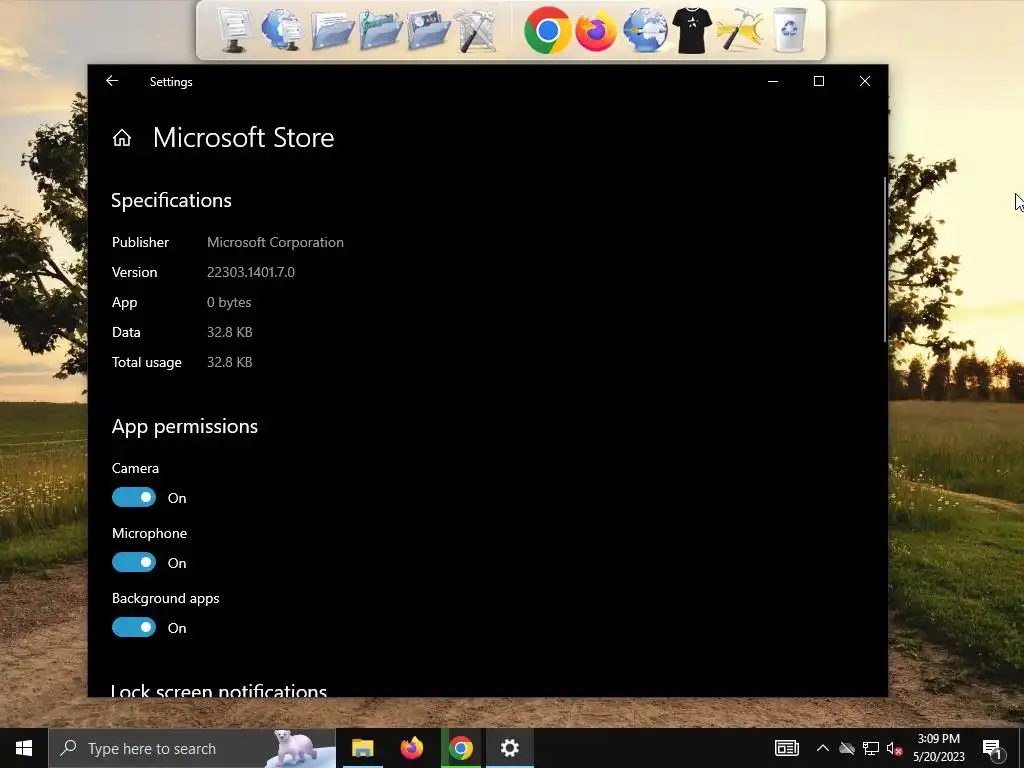Open News and interests in the taskbar
This screenshot has width=1024, height=768.
tap(786, 748)
